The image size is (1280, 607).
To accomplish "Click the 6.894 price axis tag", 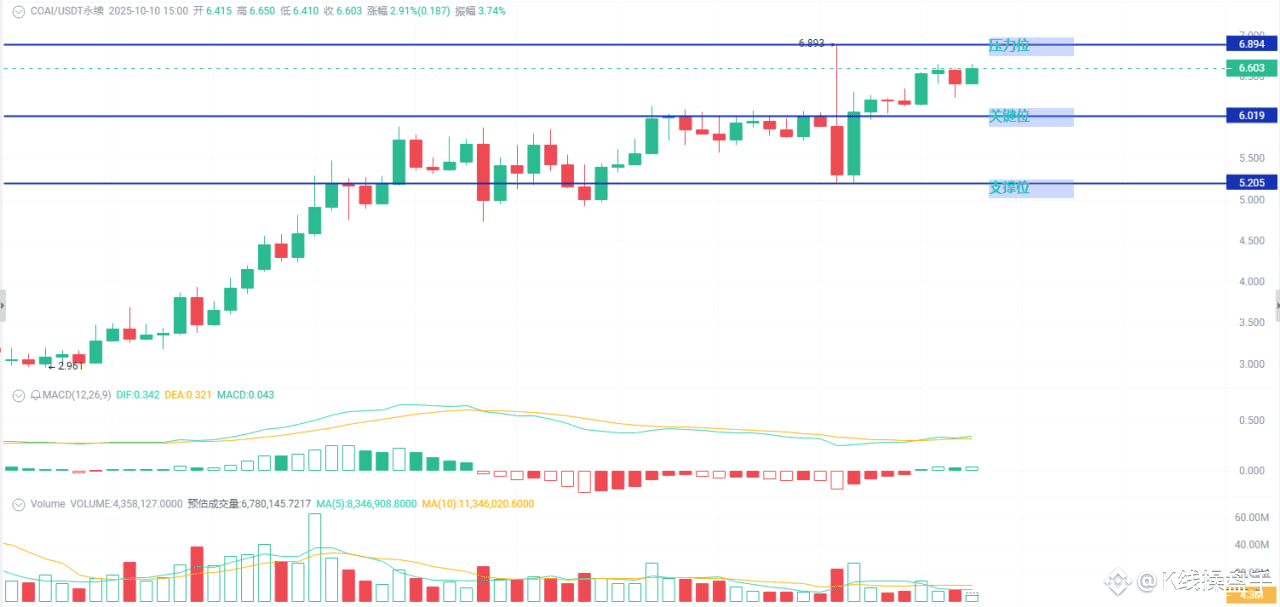I will [1251, 45].
